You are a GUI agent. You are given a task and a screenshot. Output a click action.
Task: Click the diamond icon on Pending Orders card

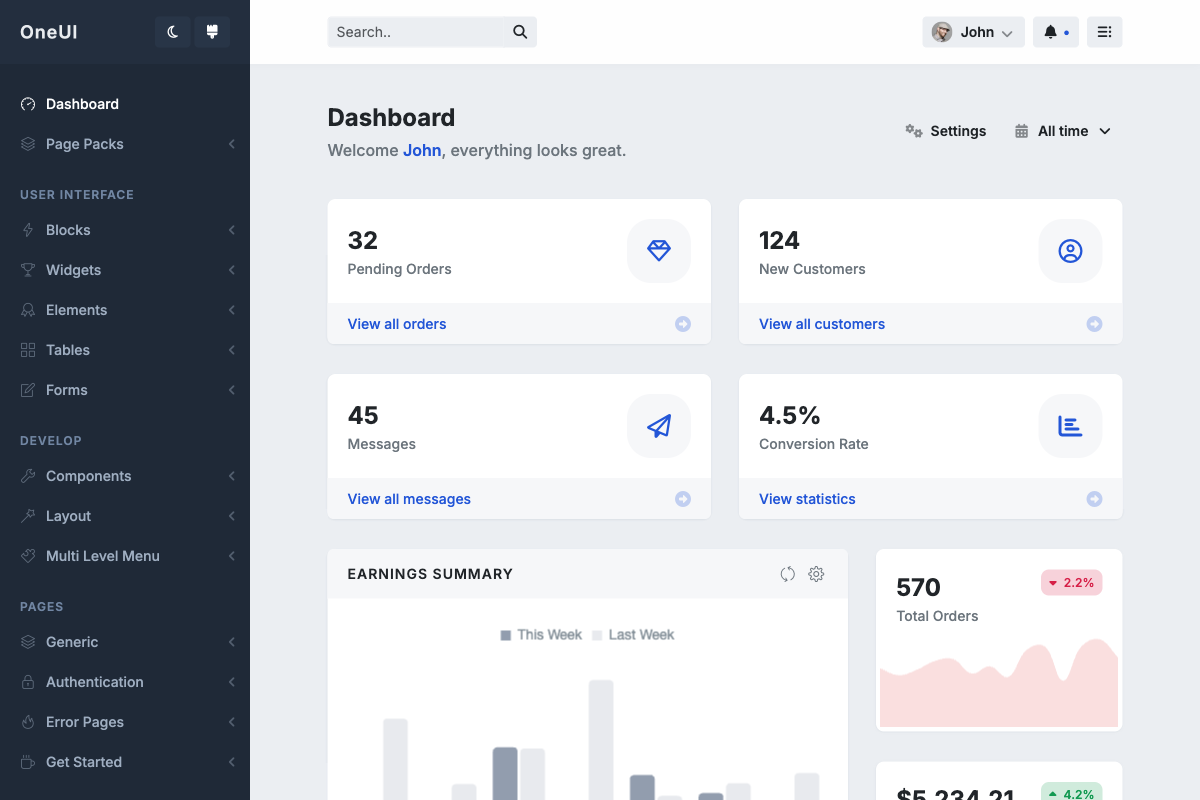[x=659, y=251]
